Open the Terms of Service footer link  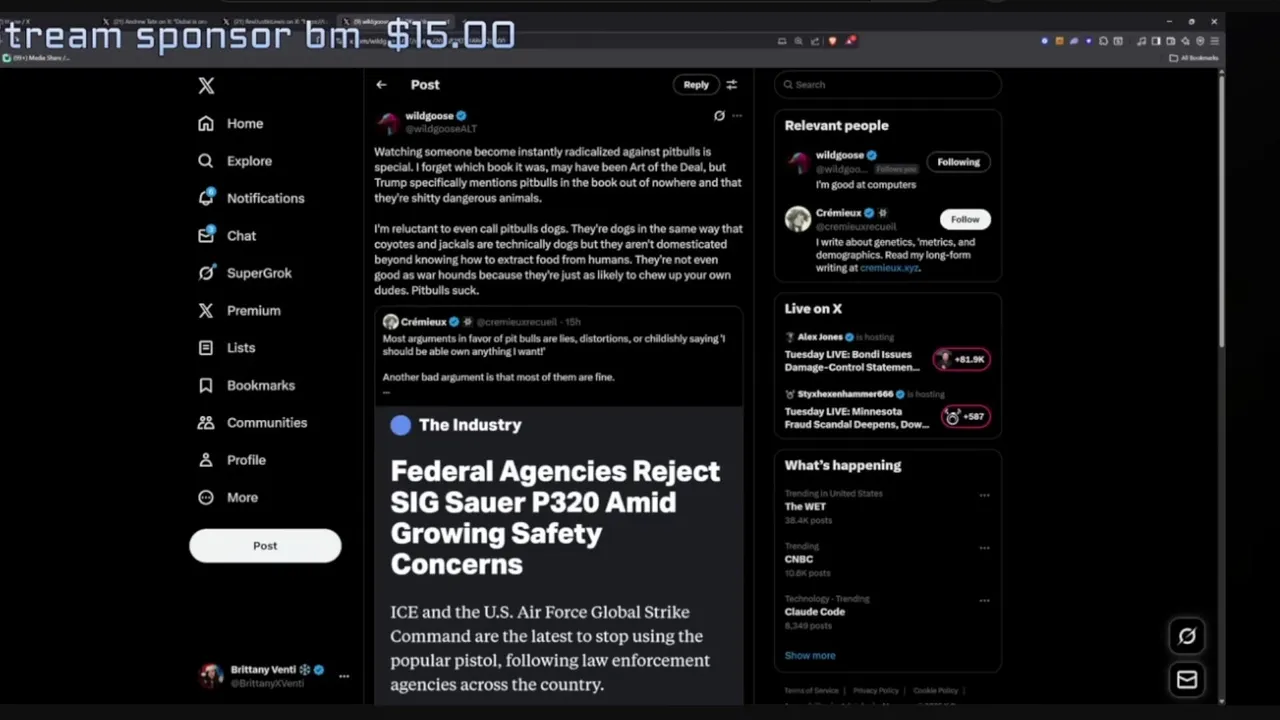coord(811,691)
